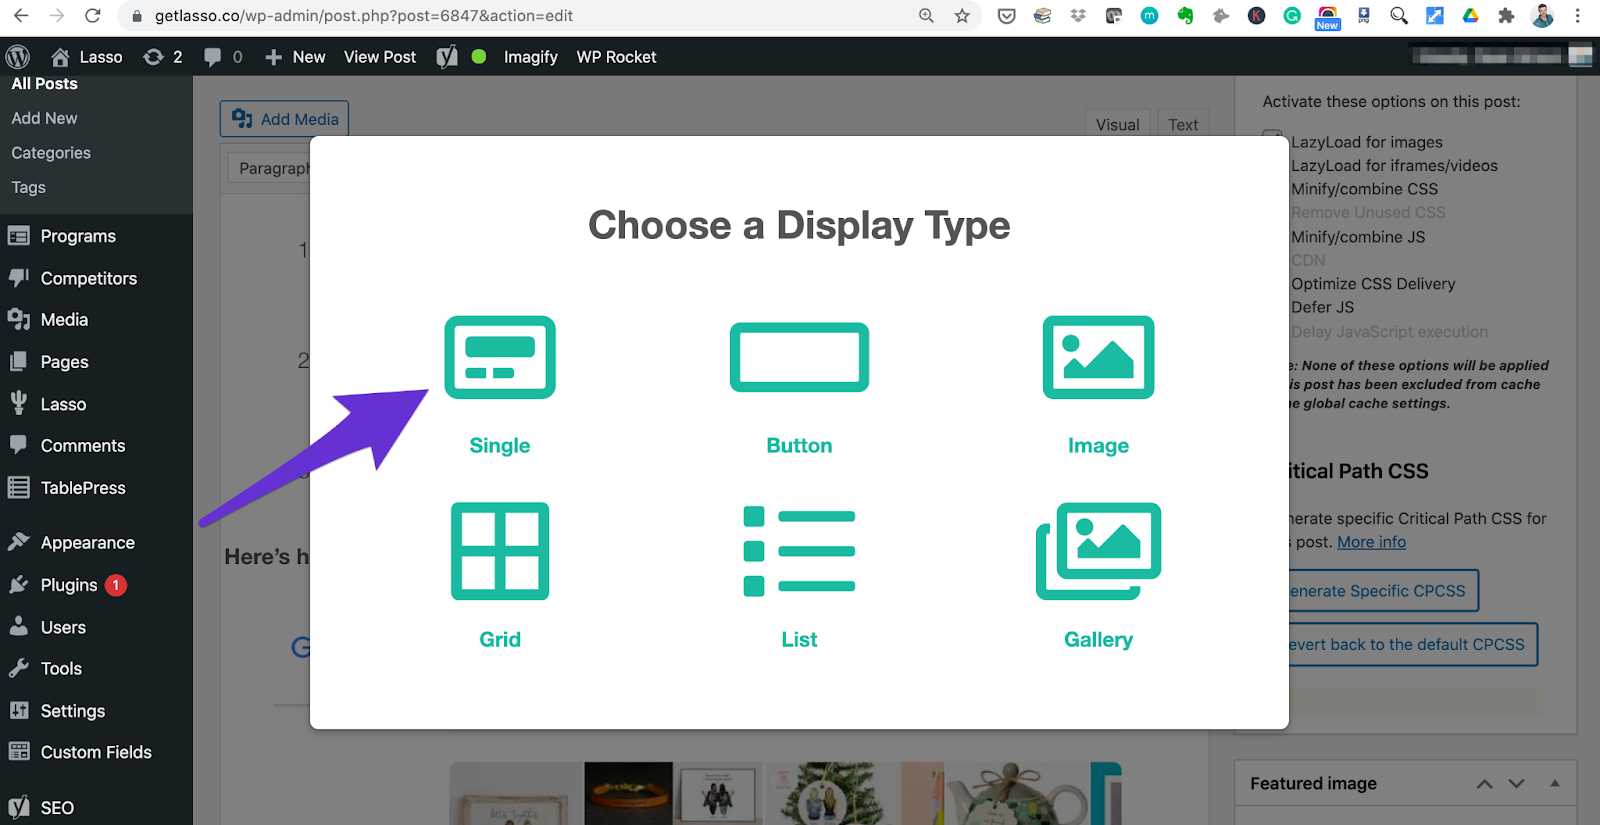The width and height of the screenshot is (1600, 825).
Task: Click browser back arrow
Action: click(x=21, y=16)
